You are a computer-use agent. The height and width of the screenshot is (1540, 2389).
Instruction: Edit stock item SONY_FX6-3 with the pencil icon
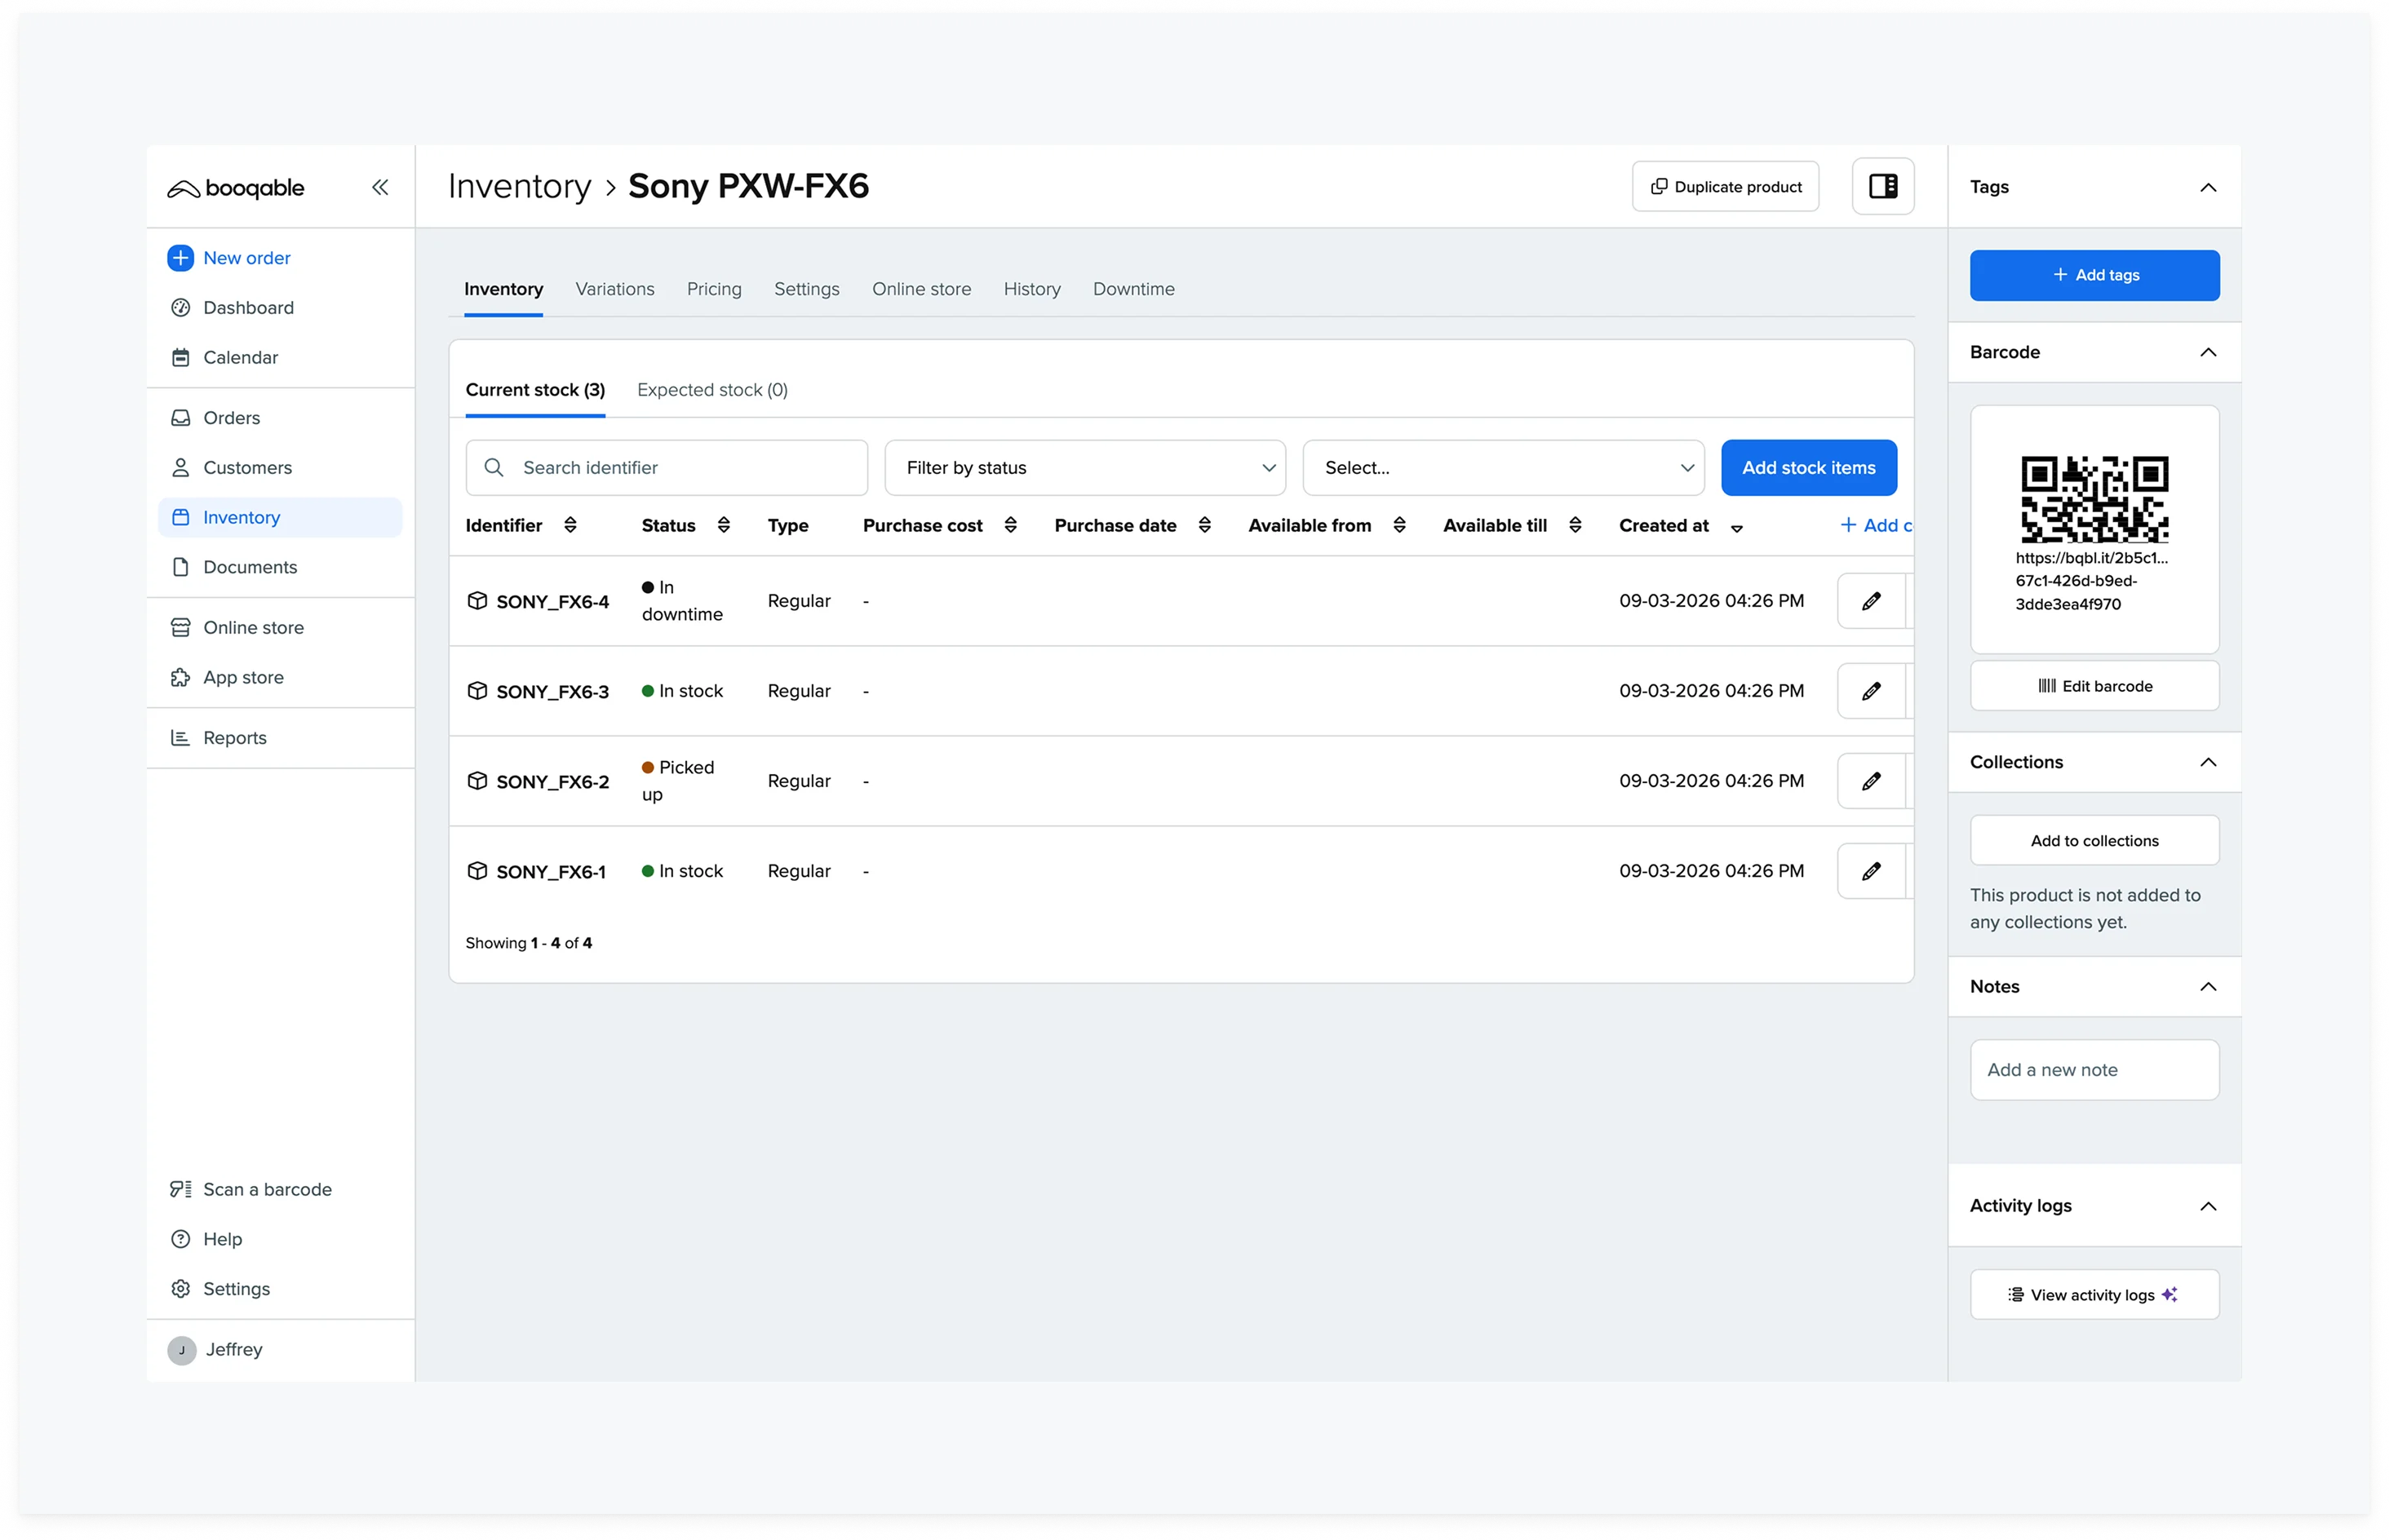pyautogui.click(x=1871, y=690)
